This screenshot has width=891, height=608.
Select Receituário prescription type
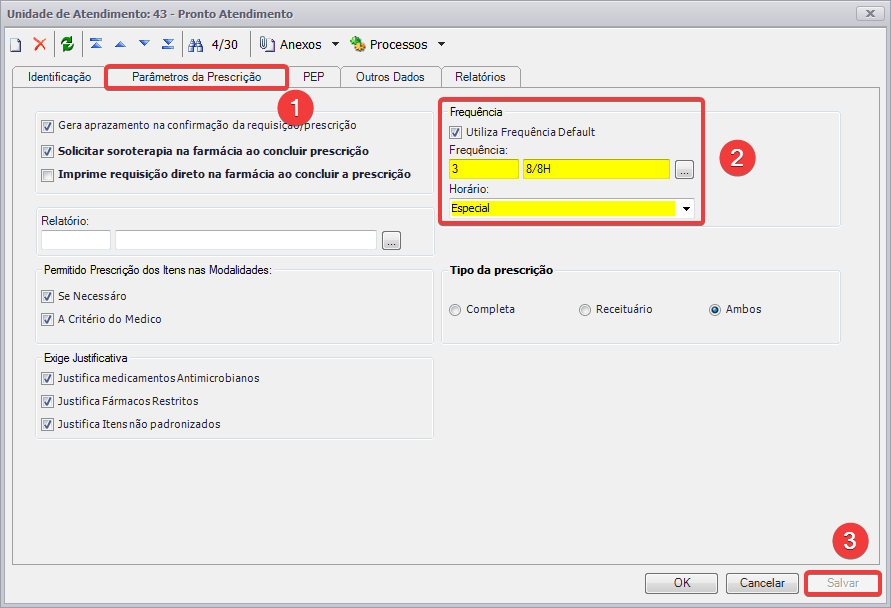[x=585, y=310]
